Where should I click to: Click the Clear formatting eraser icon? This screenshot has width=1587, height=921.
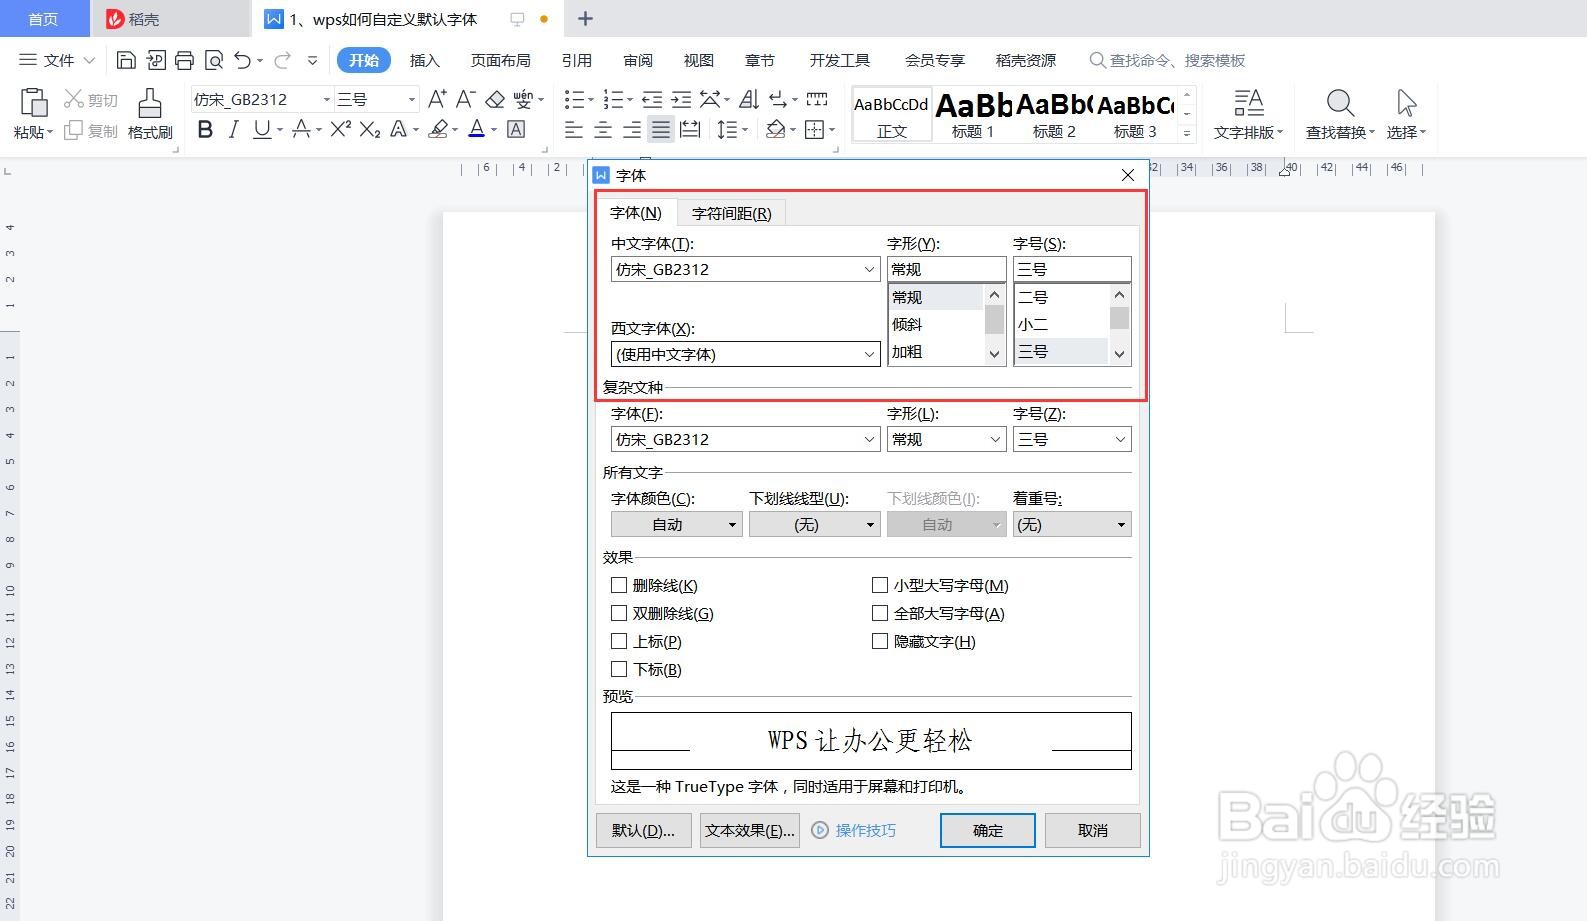pyautogui.click(x=494, y=99)
